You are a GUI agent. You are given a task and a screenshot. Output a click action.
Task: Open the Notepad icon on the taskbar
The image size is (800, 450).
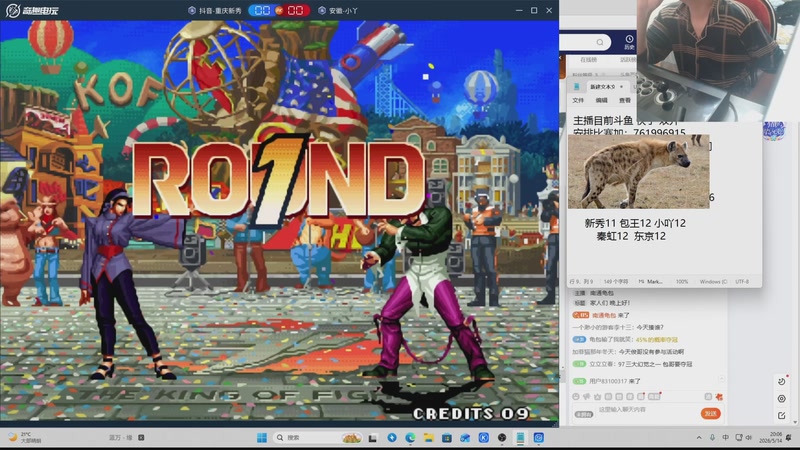click(x=520, y=438)
